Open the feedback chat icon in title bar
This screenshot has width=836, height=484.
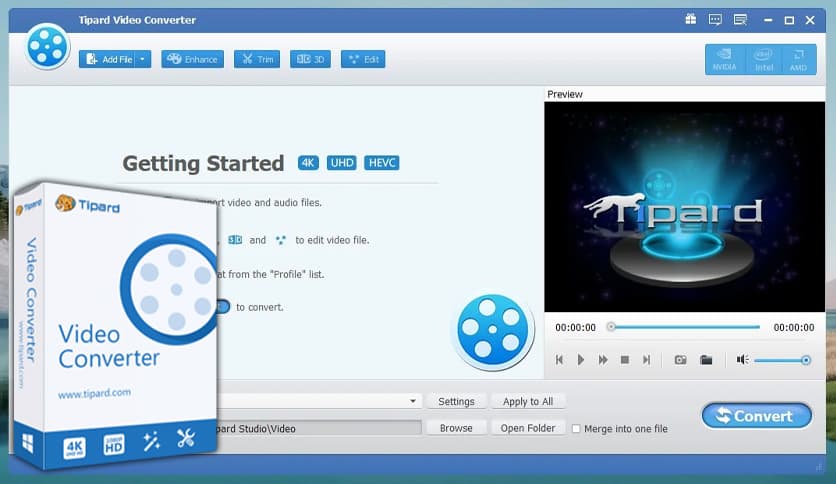[x=715, y=20]
